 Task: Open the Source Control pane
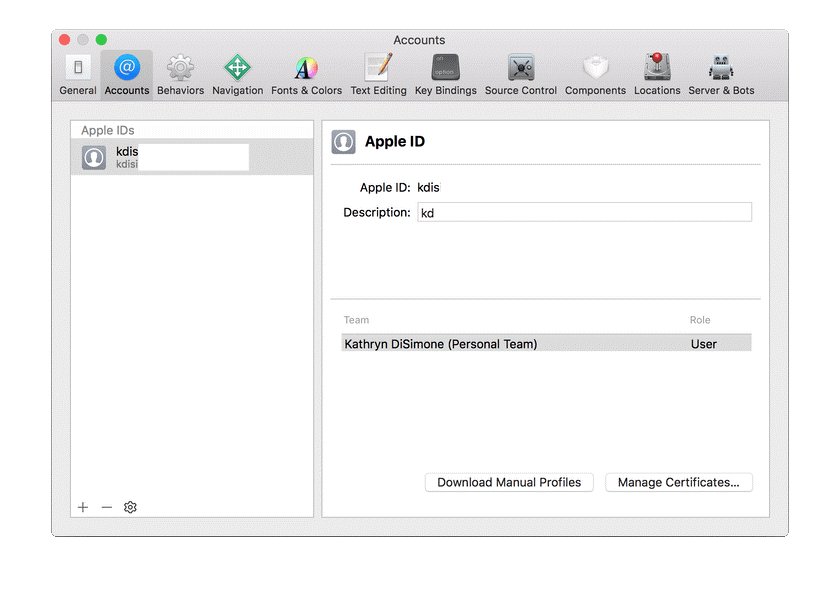(521, 76)
